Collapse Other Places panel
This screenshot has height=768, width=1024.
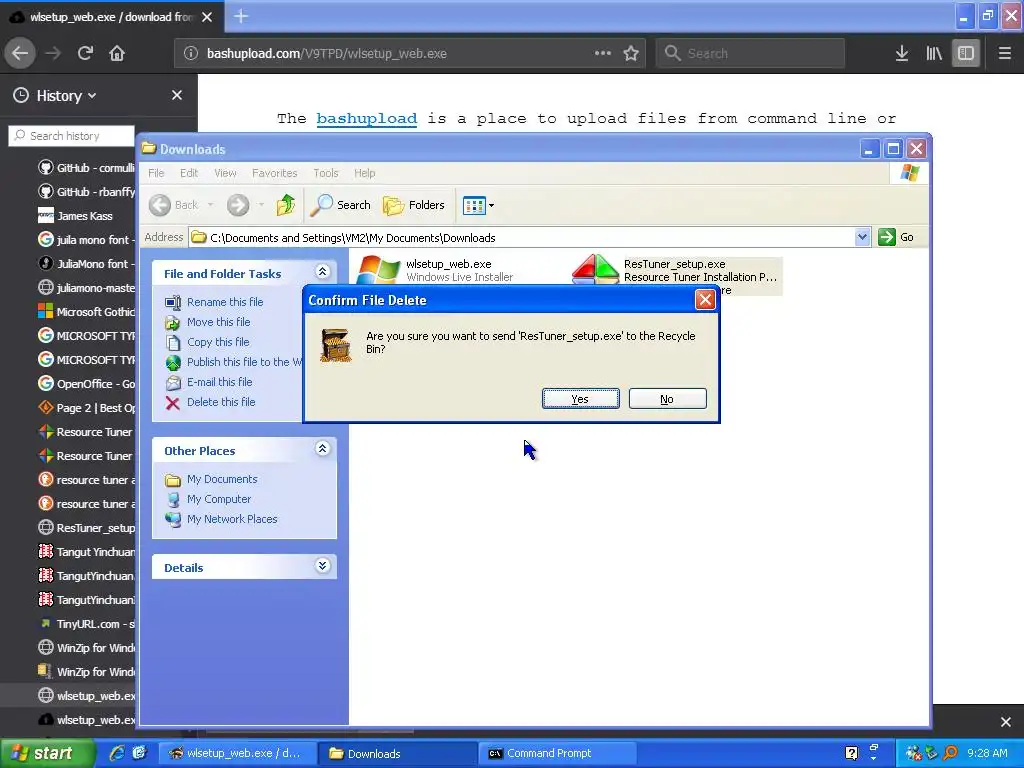[x=322, y=449]
